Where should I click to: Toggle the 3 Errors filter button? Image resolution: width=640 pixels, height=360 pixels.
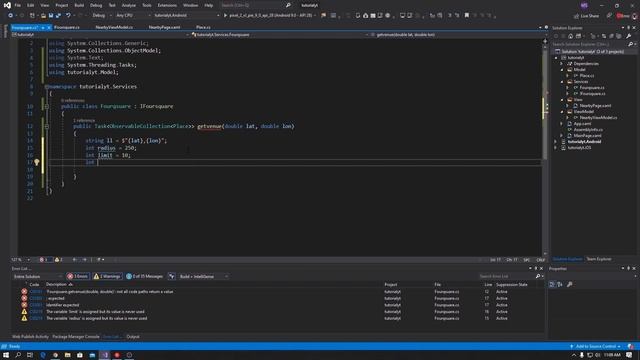tap(78, 276)
